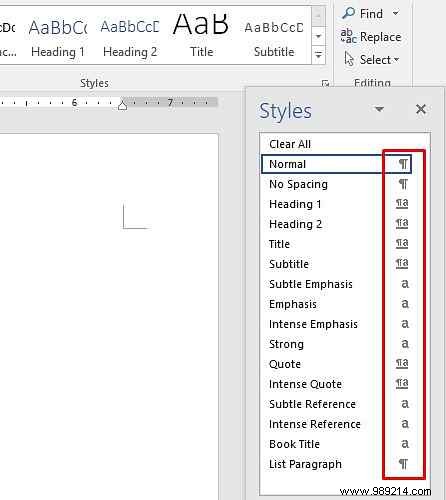446x500 pixels.
Task: Select the No Spacing style
Action: [x=336, y=184]
